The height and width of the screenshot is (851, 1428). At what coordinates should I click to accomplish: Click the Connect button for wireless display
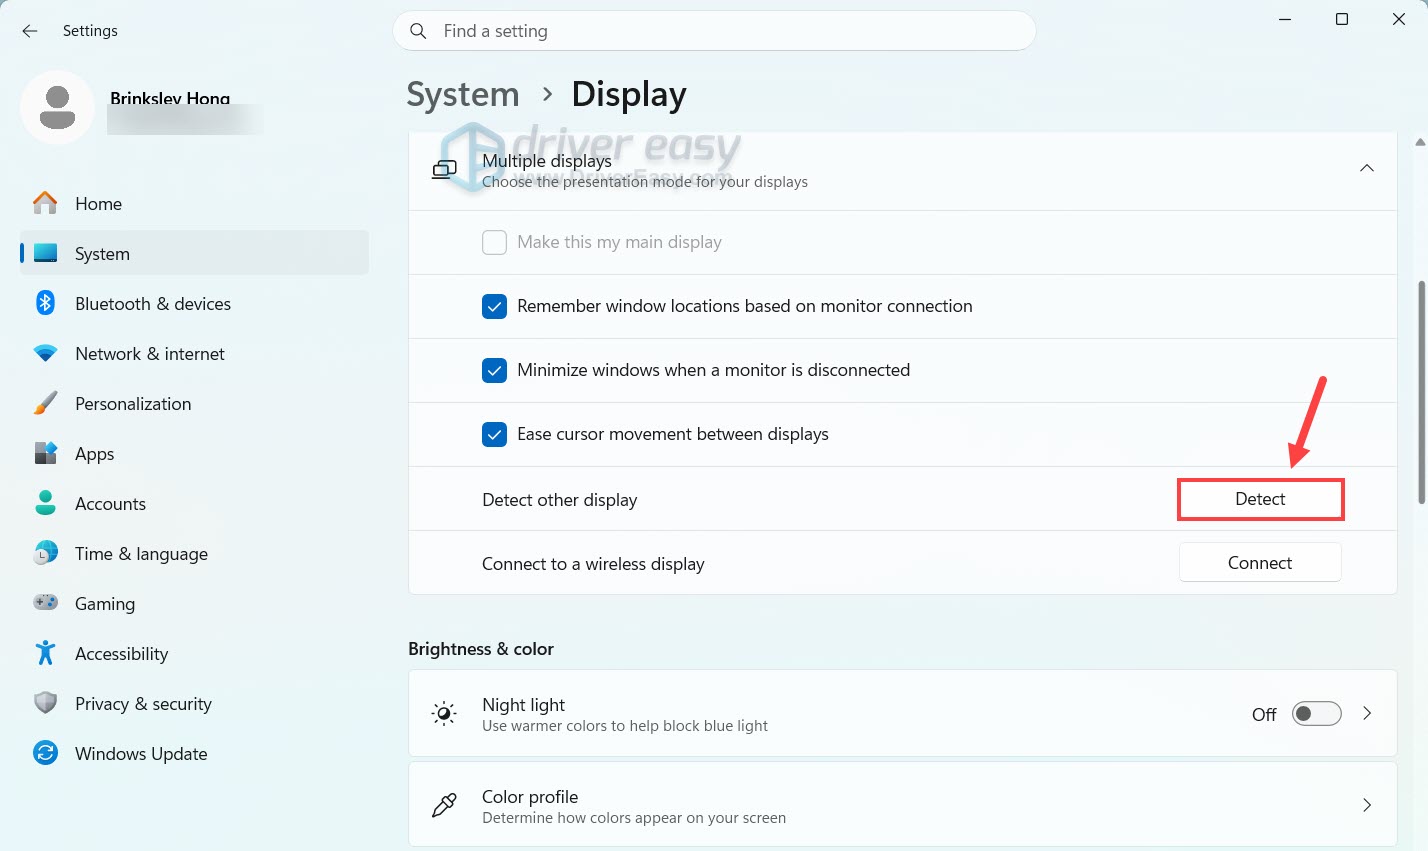coord(1260,563)
